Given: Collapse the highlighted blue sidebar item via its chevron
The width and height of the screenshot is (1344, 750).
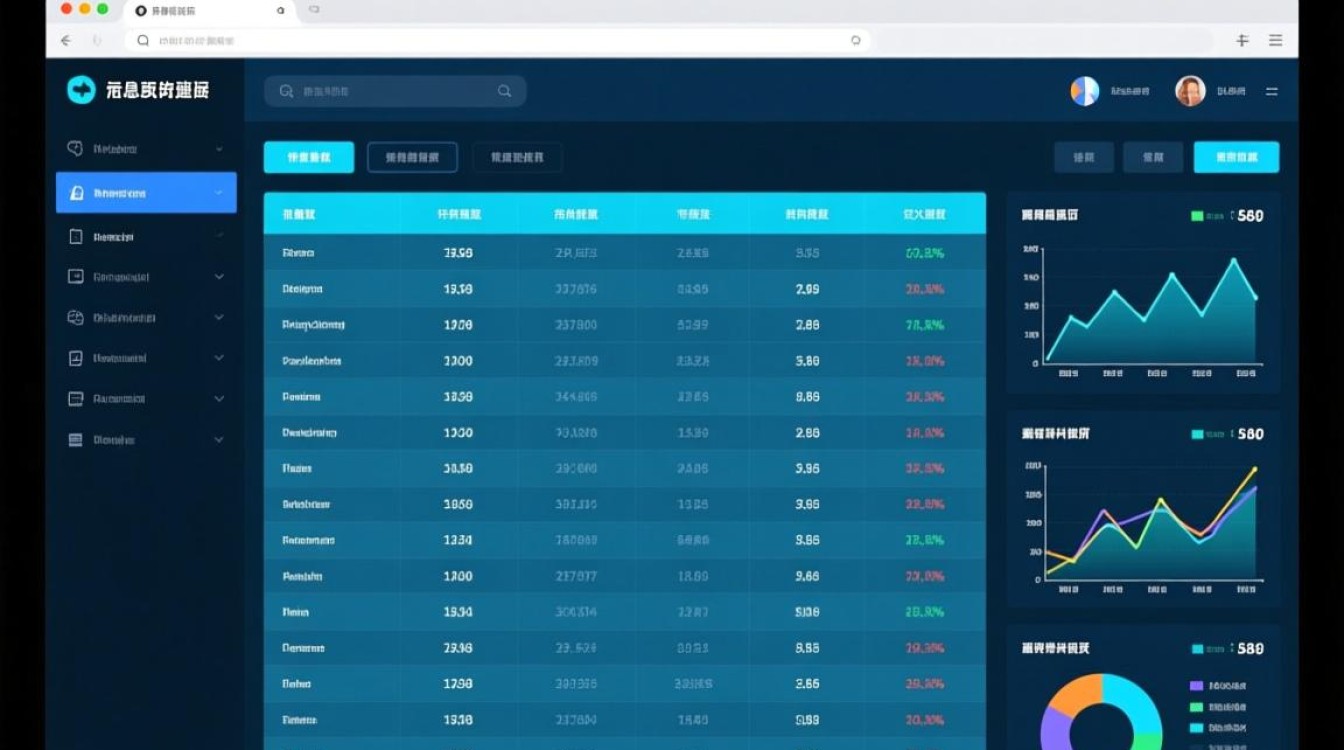Looking at the screenshot, I should 219,193.
